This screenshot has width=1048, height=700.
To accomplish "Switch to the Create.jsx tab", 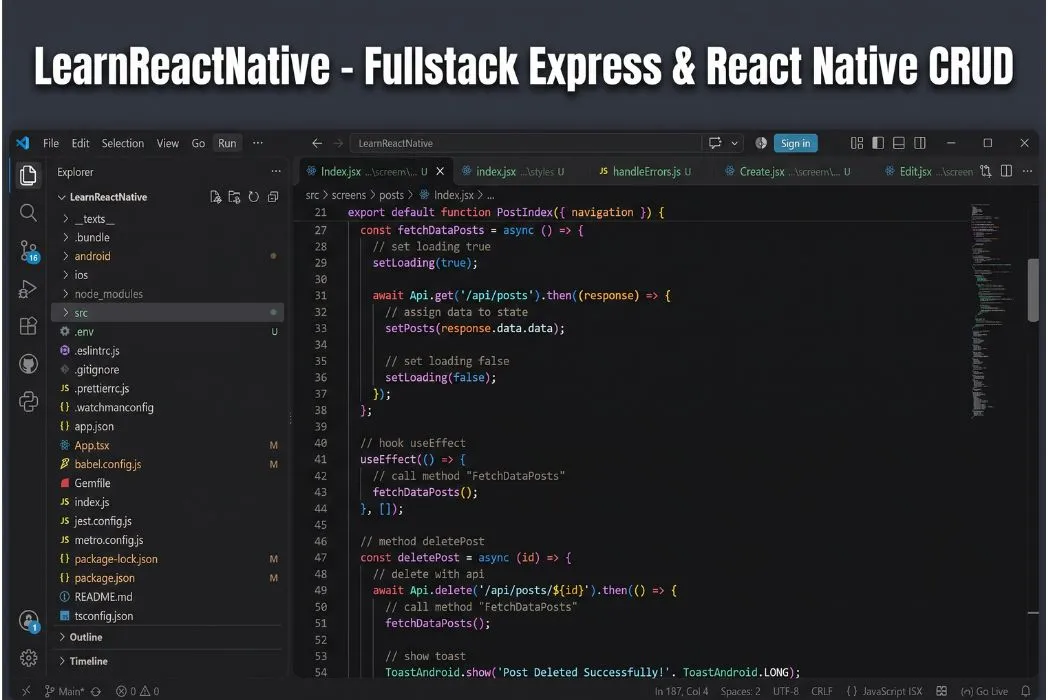I will [787, 172].
